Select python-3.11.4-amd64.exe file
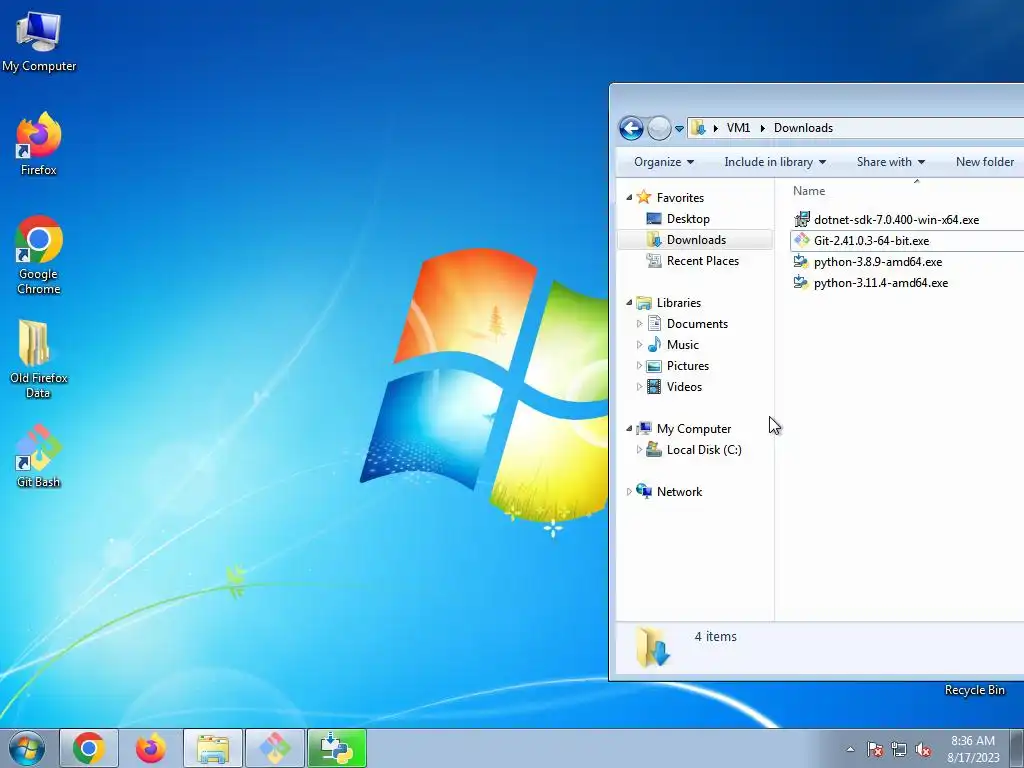The width and height of the screenshot is (1024, 768). (880, 283)
